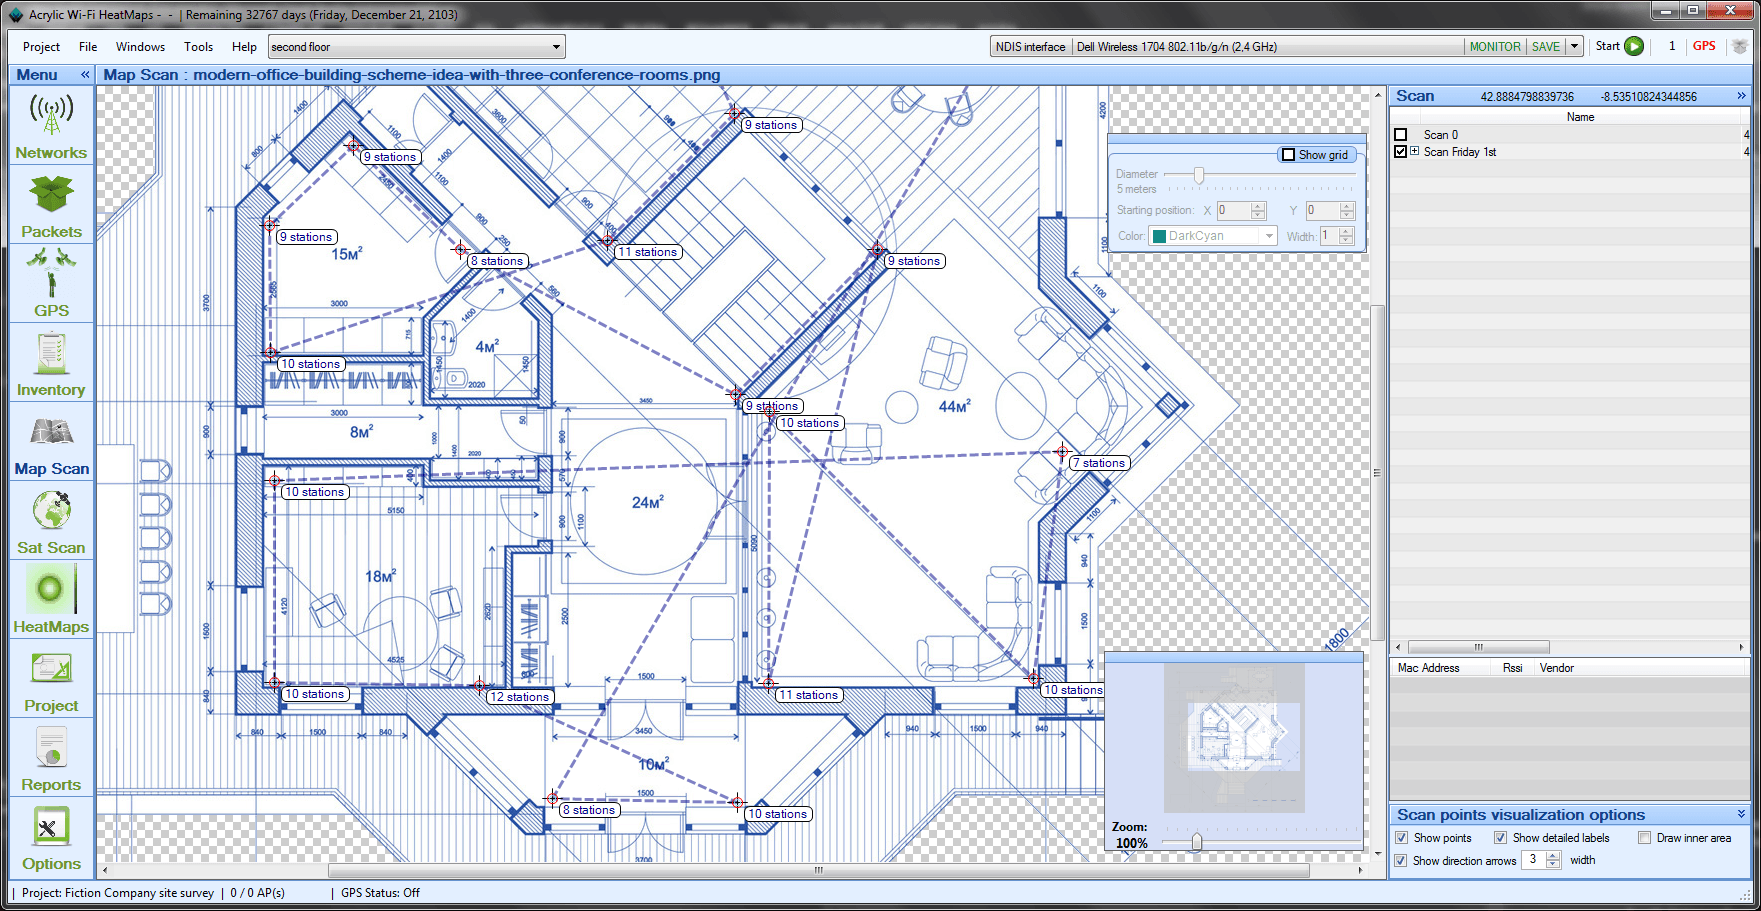Screen dimensions: 1761x911
Task: Click the MONITOR button
Action: pyautogui.click(x=1494, y=47)
